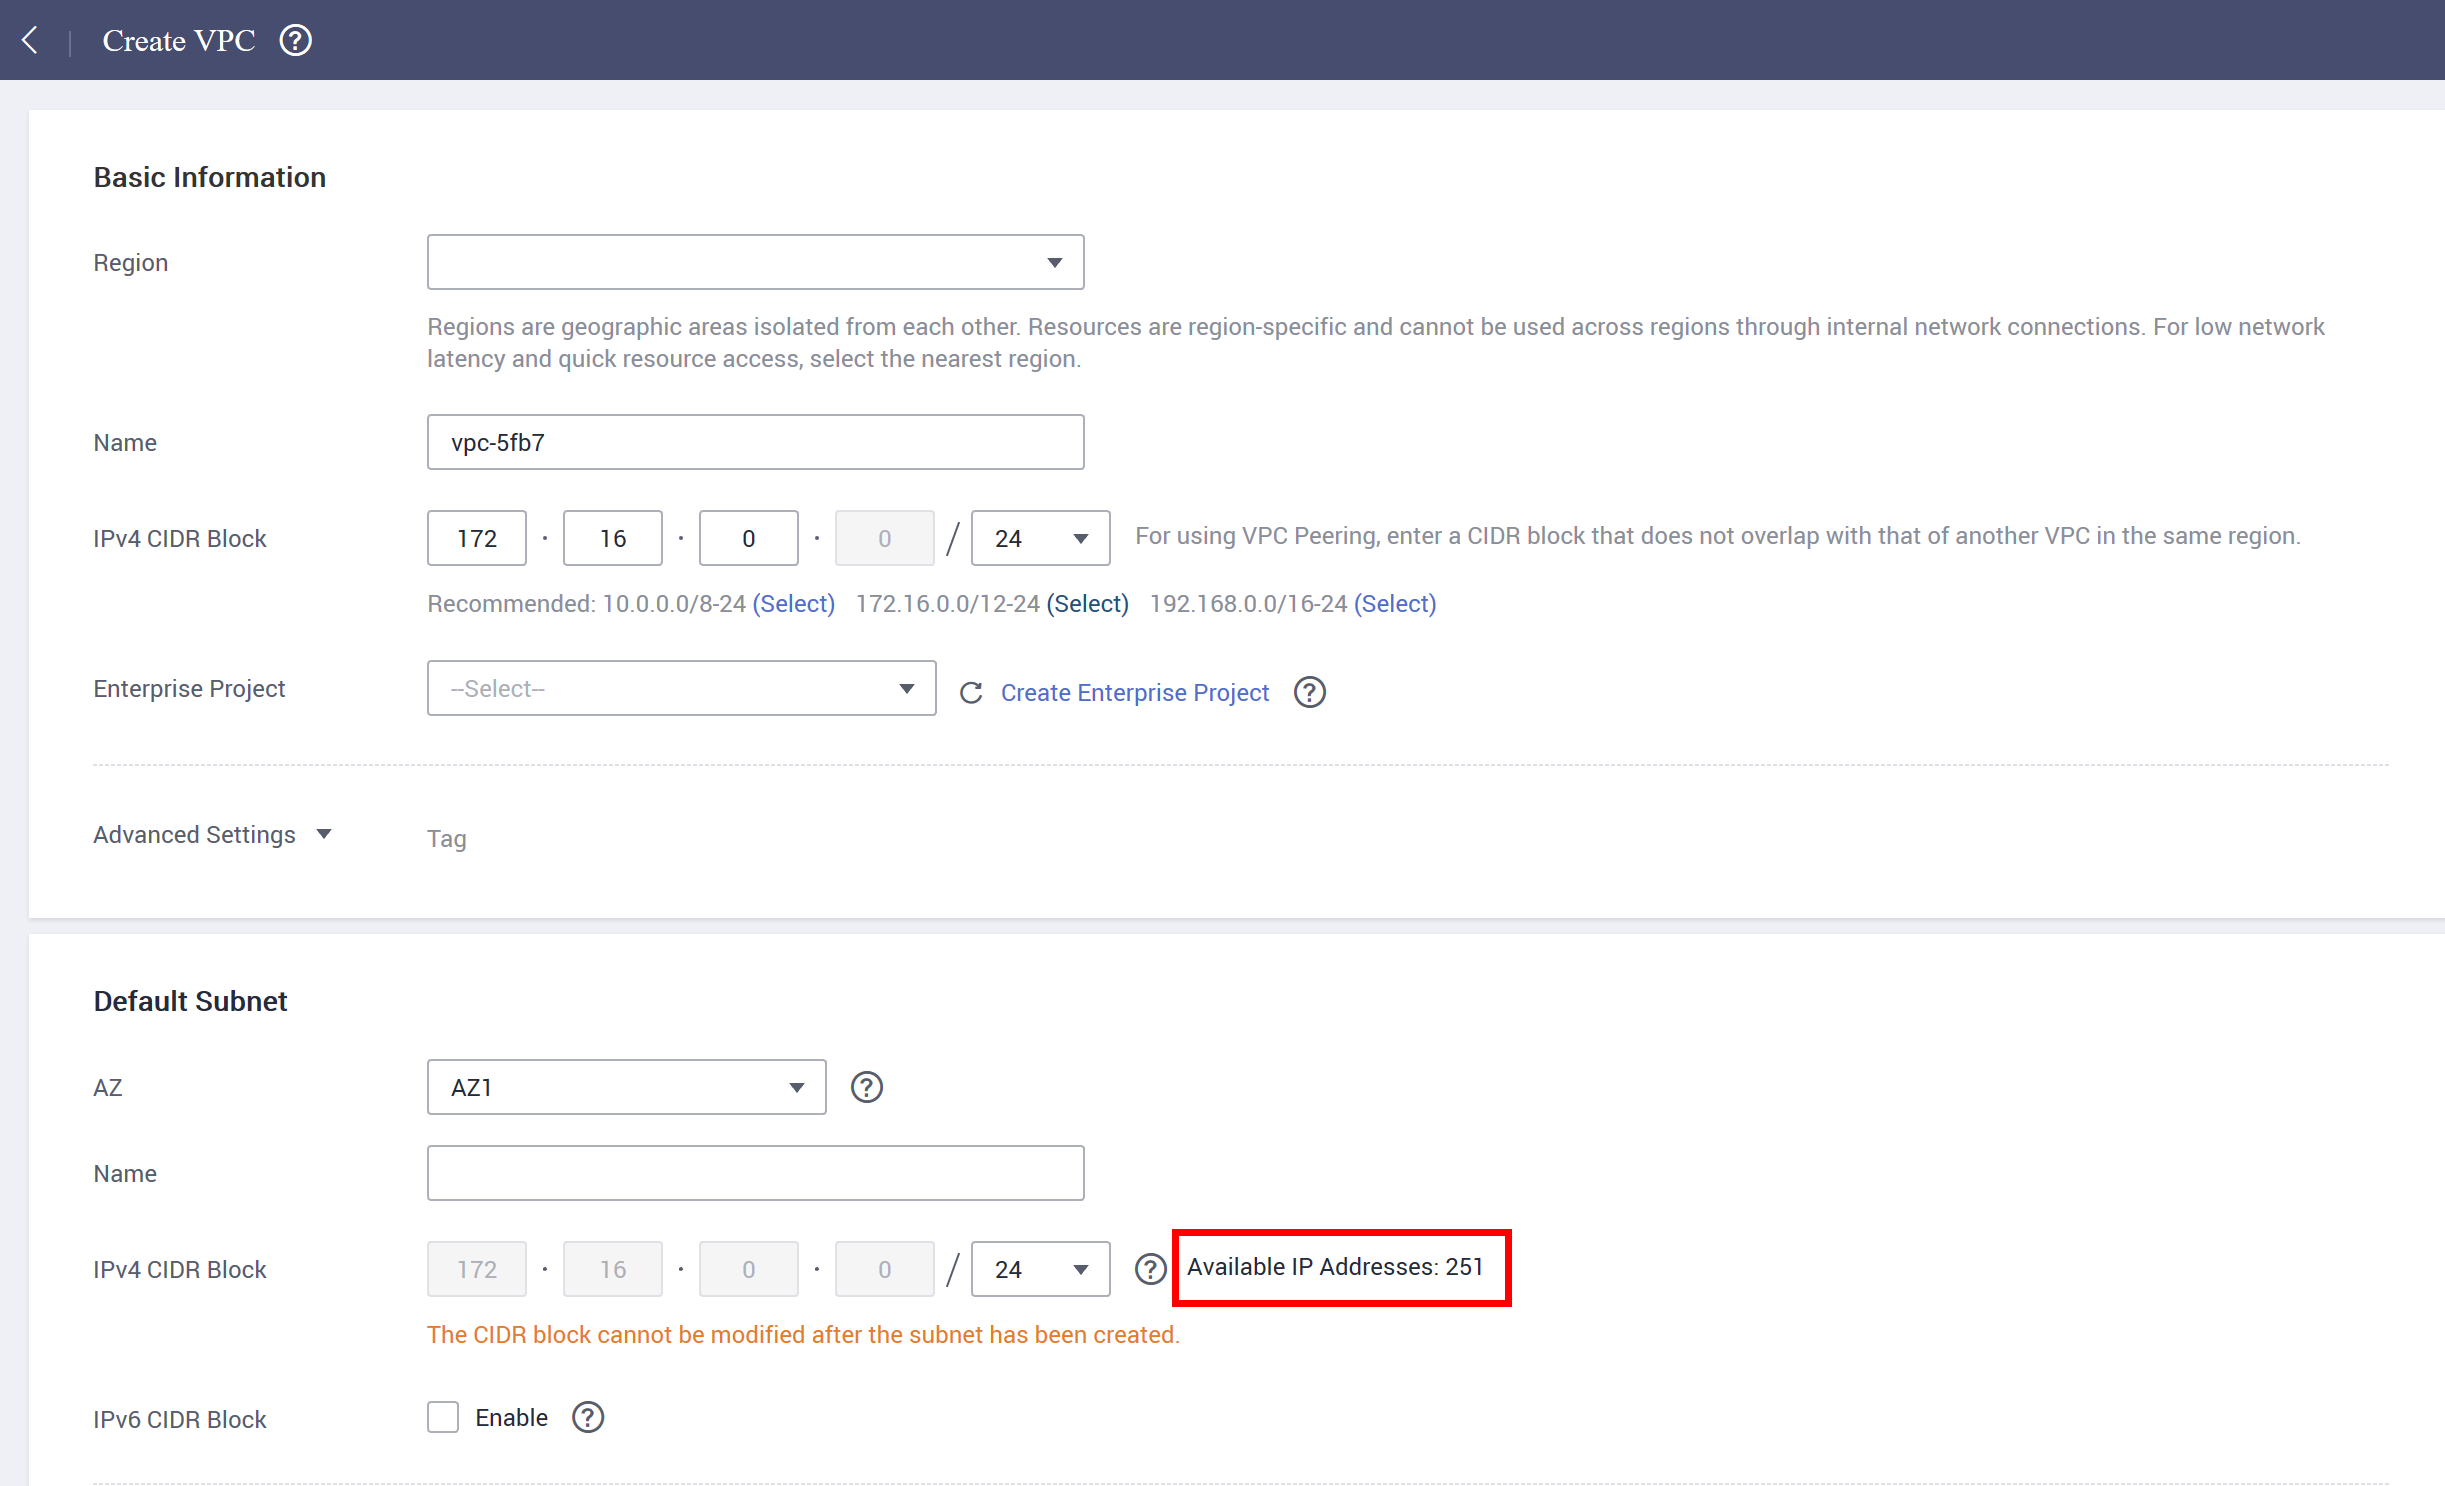
Task: Open the Region dropdown
Action: pos(755,262)
